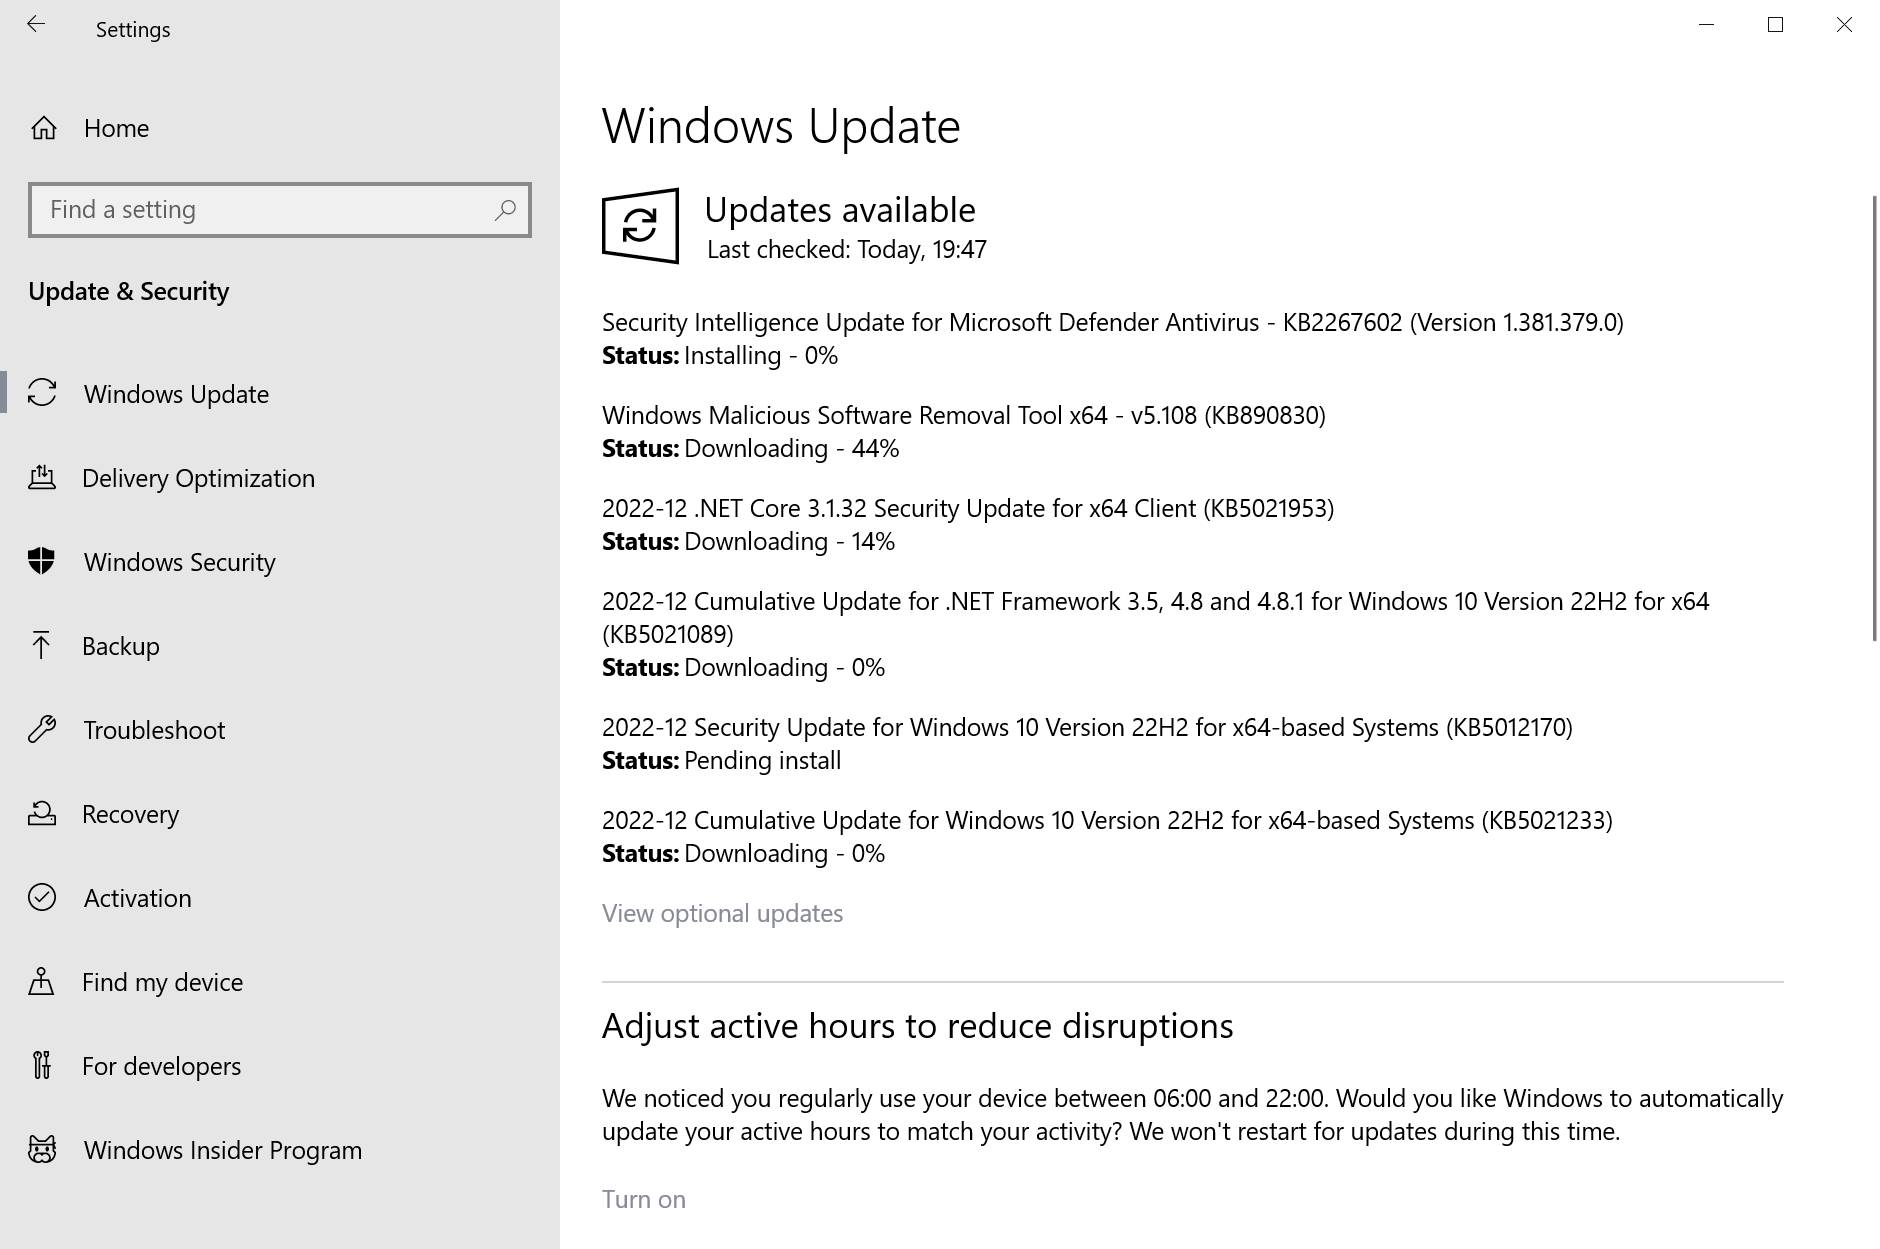Image resolution: width=1880 pixels, height=1249 pixels.
Task: Click the For developers tools icon
Action: 41,1065
